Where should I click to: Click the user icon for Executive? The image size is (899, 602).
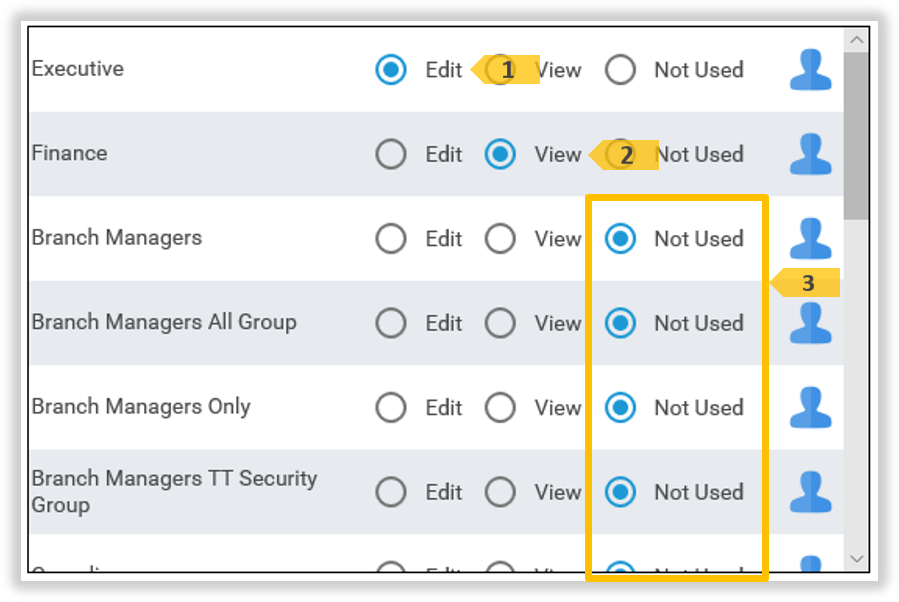[810, 70]
